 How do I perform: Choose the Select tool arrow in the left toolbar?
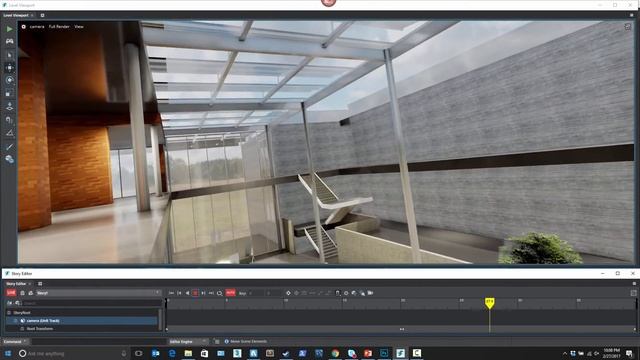(9, 55)
